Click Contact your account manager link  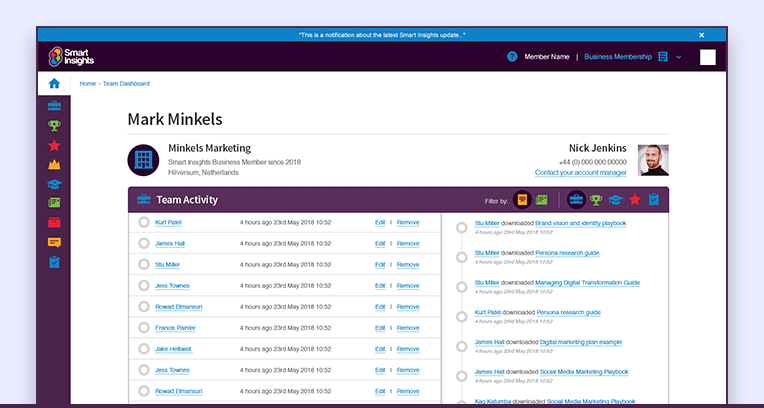(581, 173)
